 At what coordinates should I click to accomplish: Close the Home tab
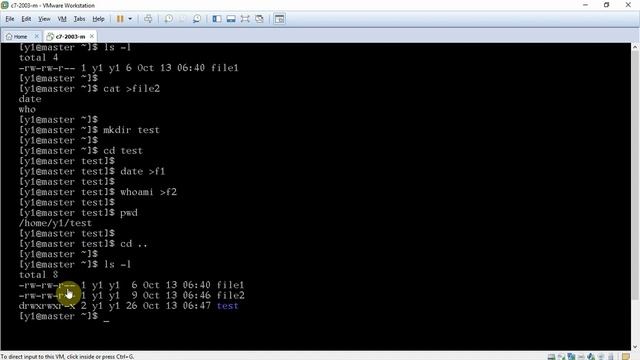pyautogui.click(x=36, y=36)
